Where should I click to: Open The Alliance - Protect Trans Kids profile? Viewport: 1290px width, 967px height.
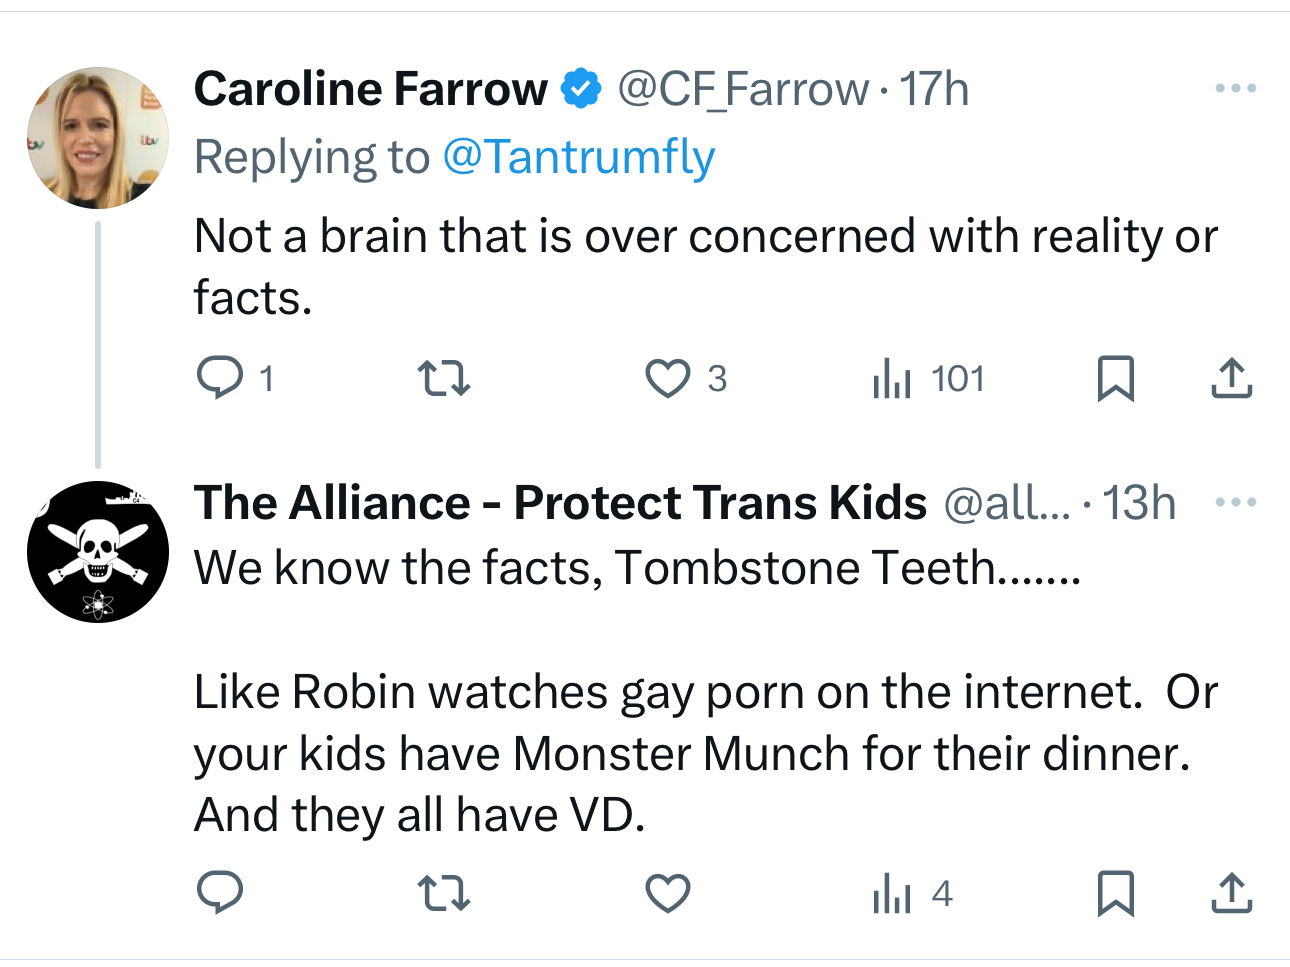point(560,502)
